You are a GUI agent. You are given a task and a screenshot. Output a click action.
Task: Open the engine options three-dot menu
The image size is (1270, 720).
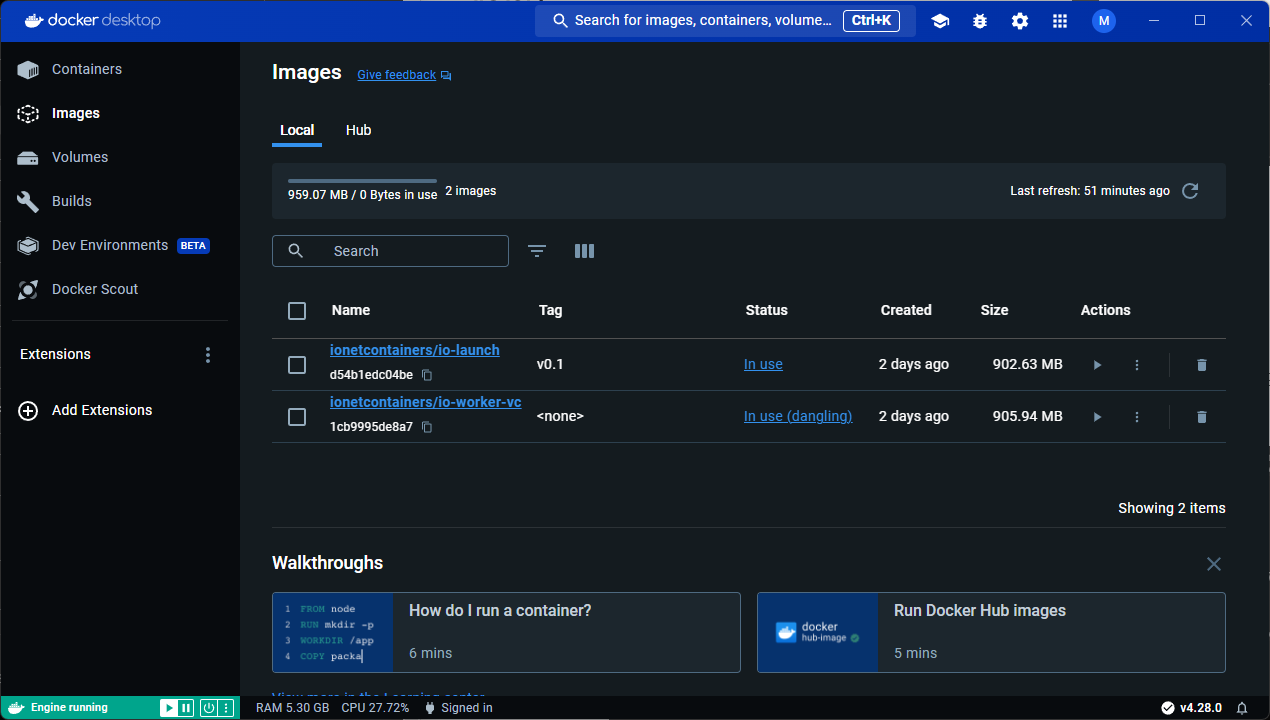tap(226, 708)
